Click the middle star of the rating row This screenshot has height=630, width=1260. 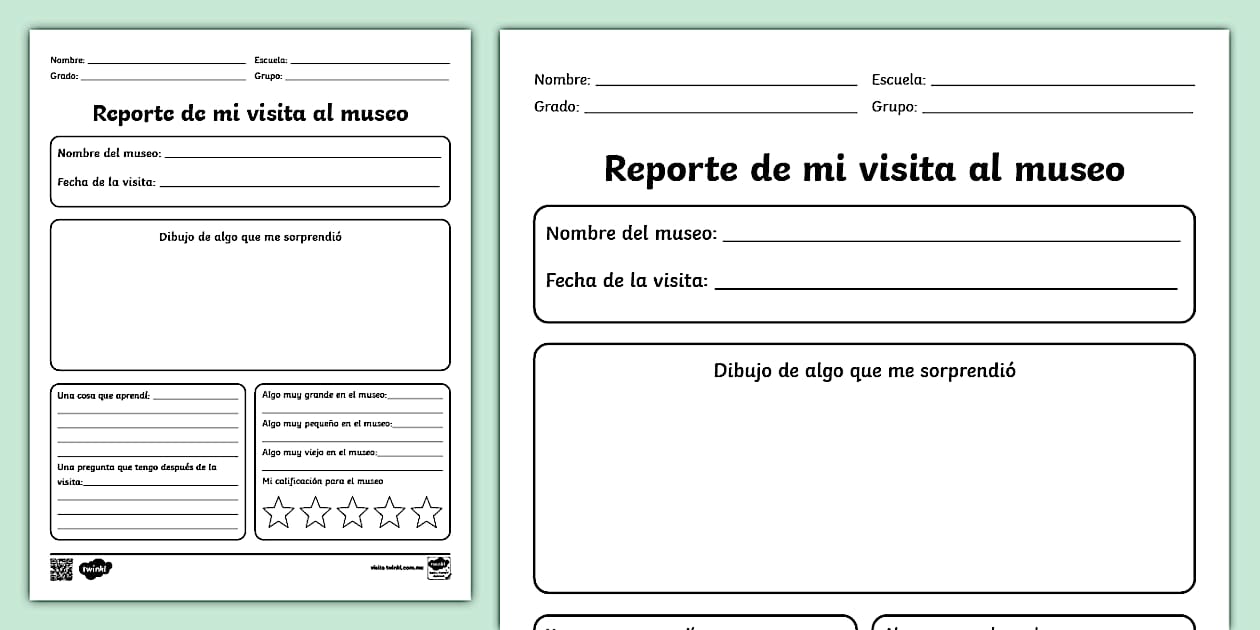point(352,512)
